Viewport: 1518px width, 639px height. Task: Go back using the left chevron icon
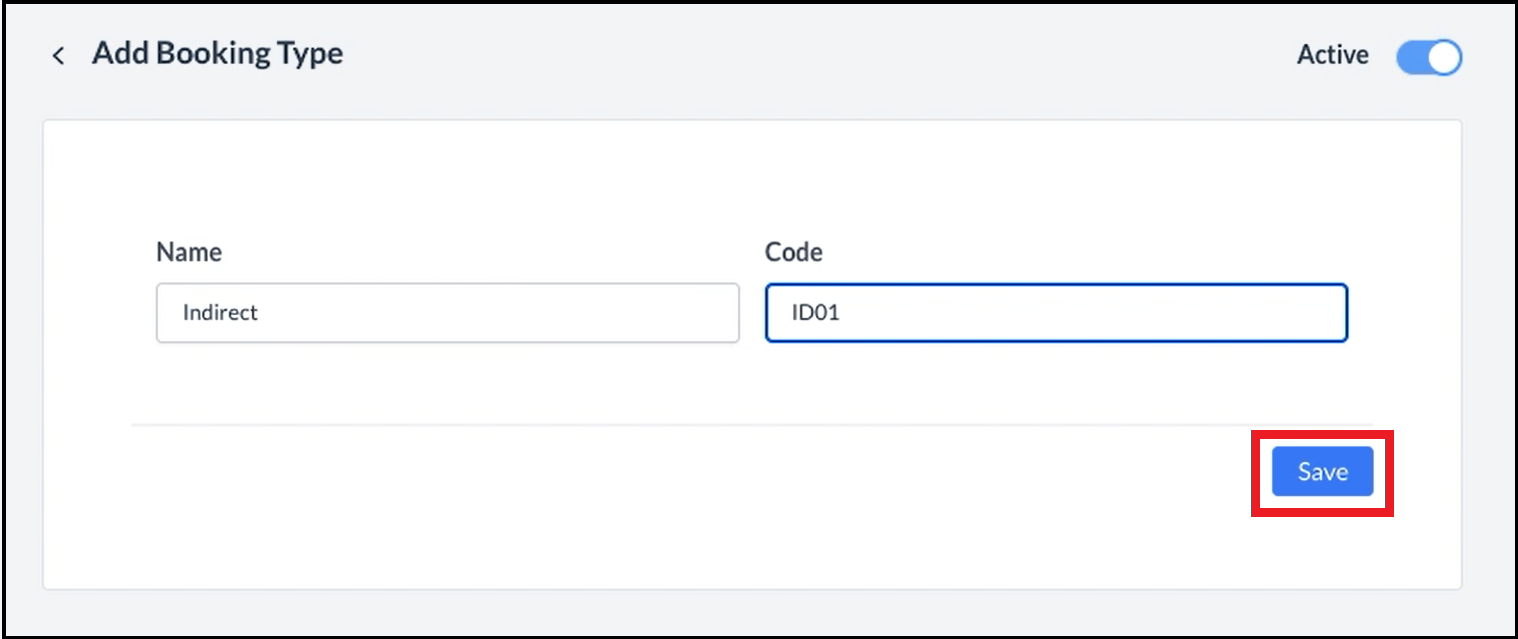[x=58, y=56]
